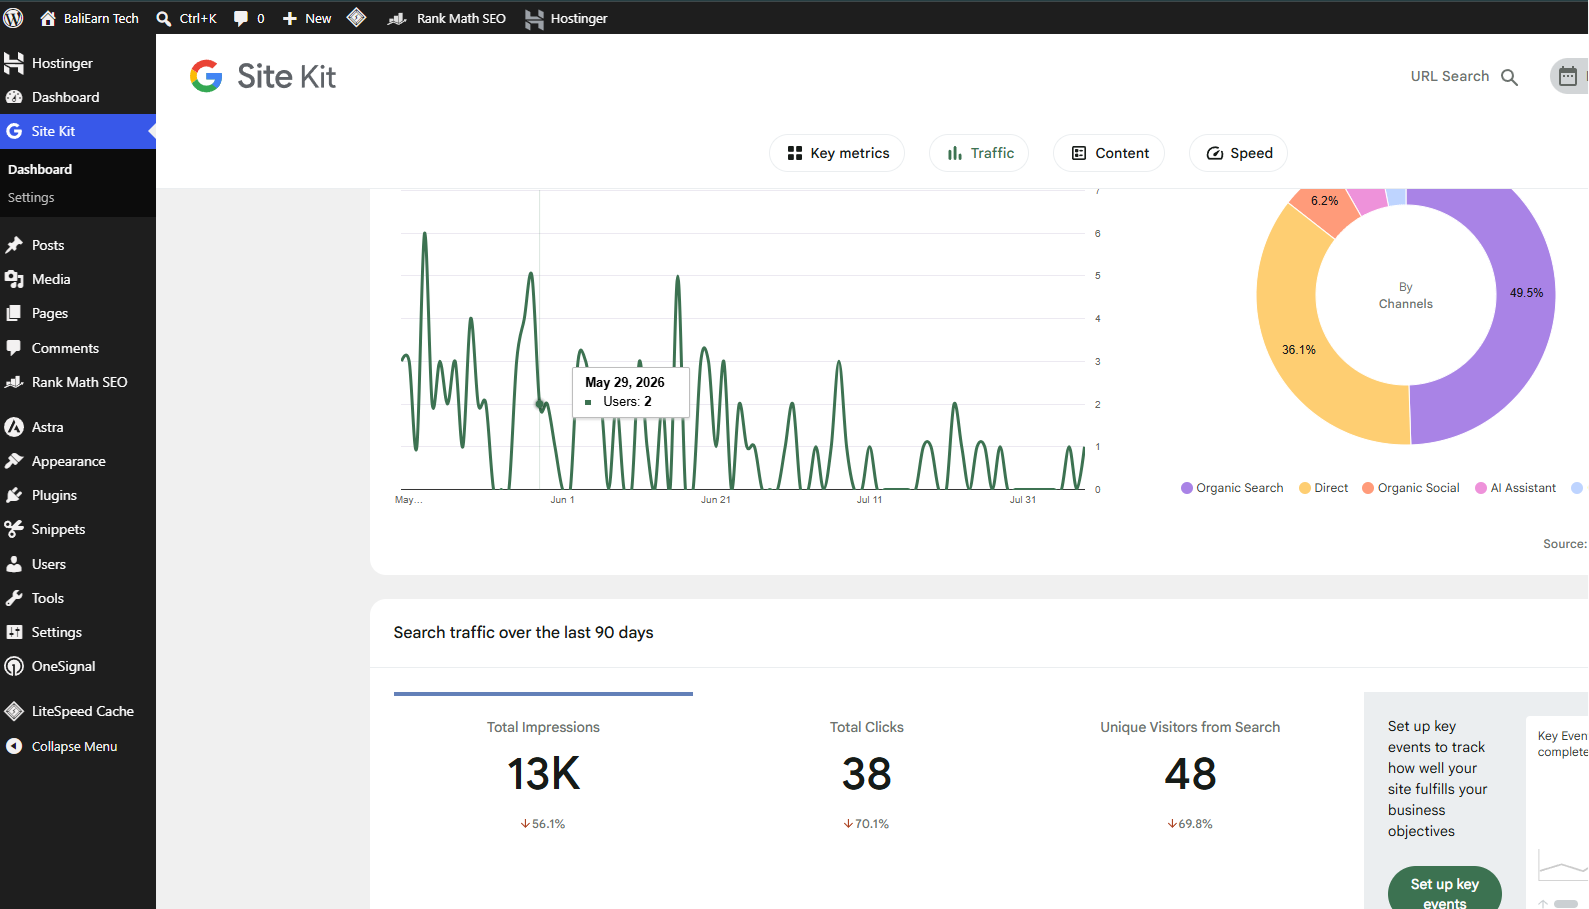The image size is (1589, 909).
Task: Open the comments bubble in admin bar
Action: pos(249,18)
